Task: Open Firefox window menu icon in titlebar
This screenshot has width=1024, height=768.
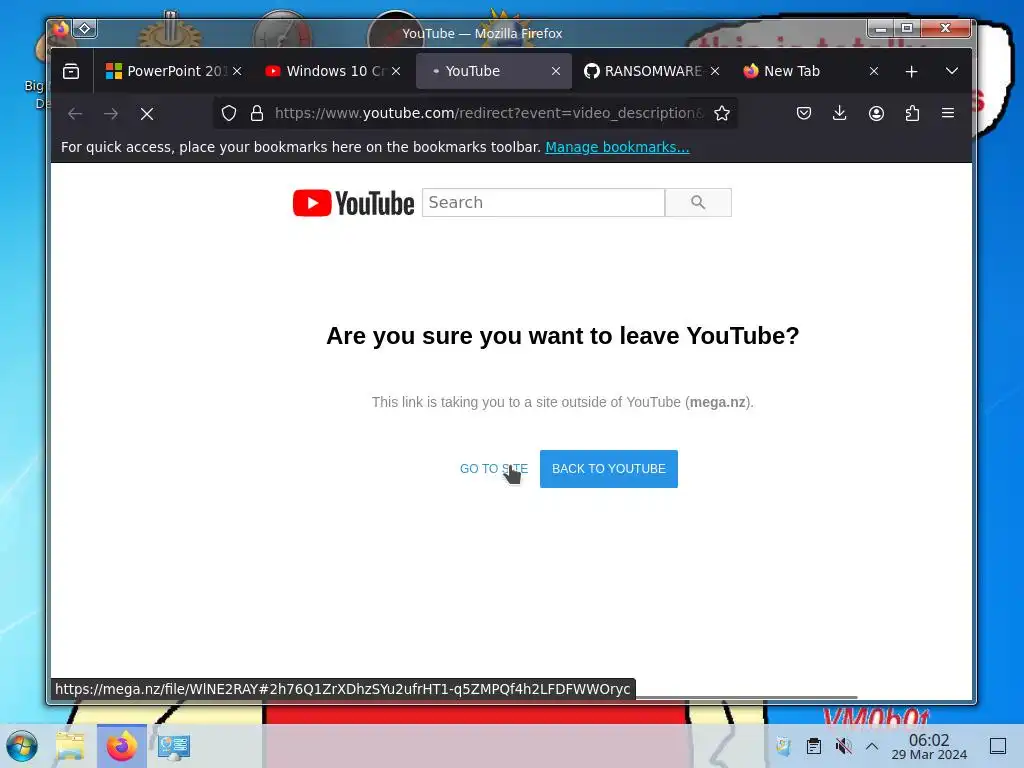Action: pos(61,29)
